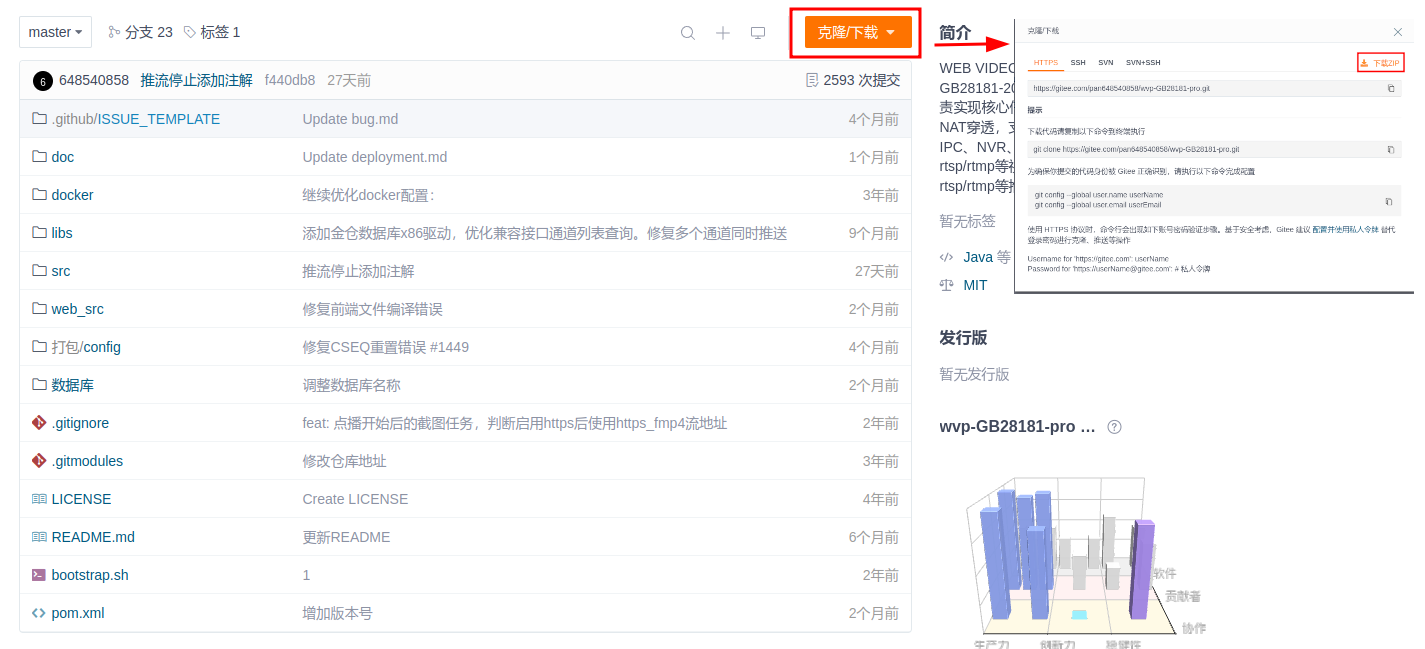
Task: Copy the git clone command
Action: [1390, 149]
